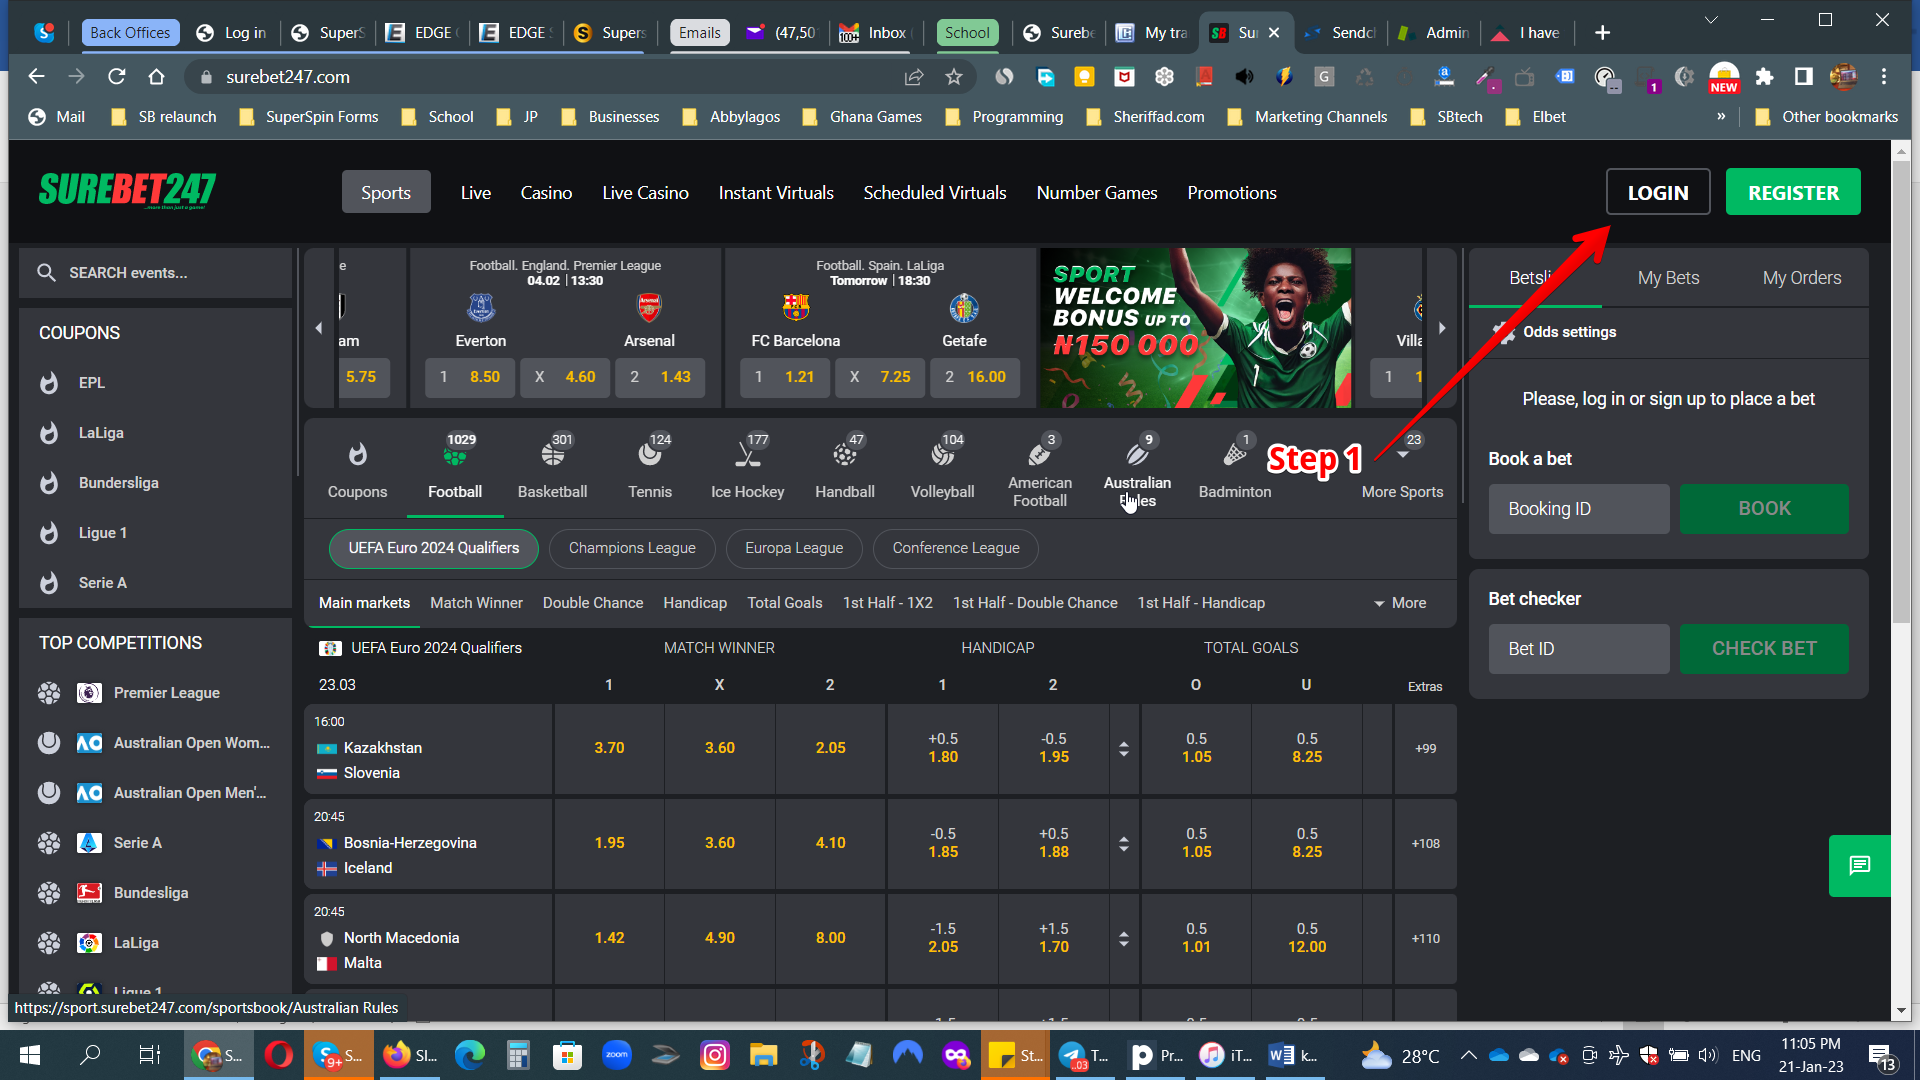Pick Everton win odds 8.50
The image size is (1920, 1080).
[470, 377]
